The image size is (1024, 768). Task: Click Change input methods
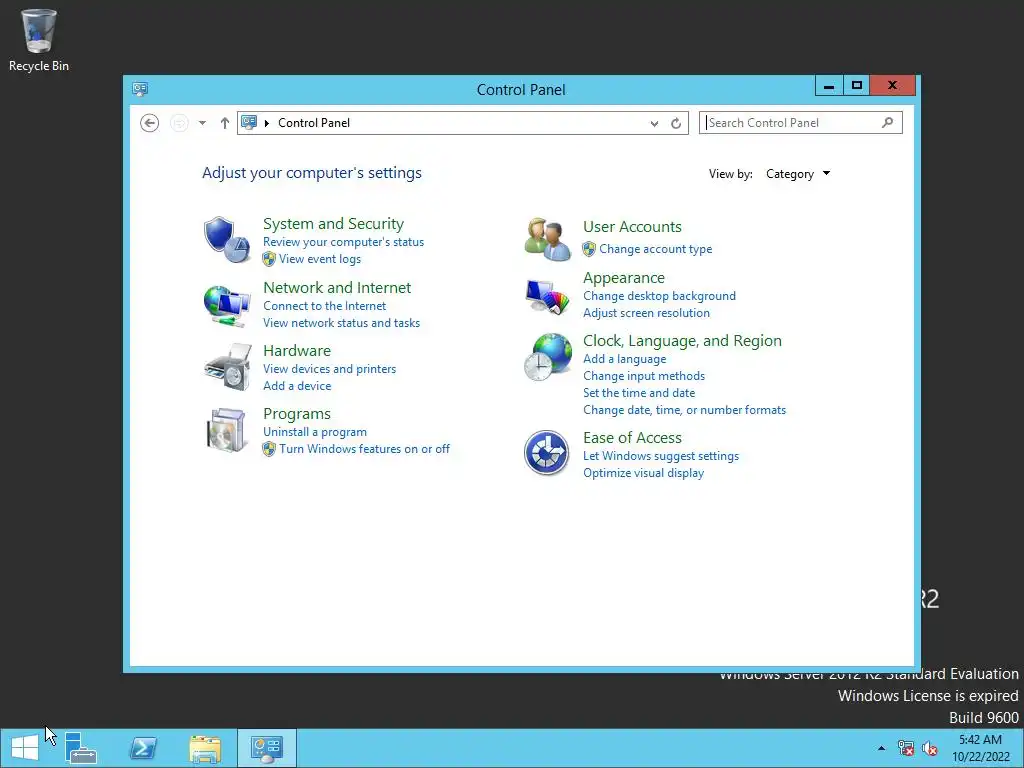(644, 376)
